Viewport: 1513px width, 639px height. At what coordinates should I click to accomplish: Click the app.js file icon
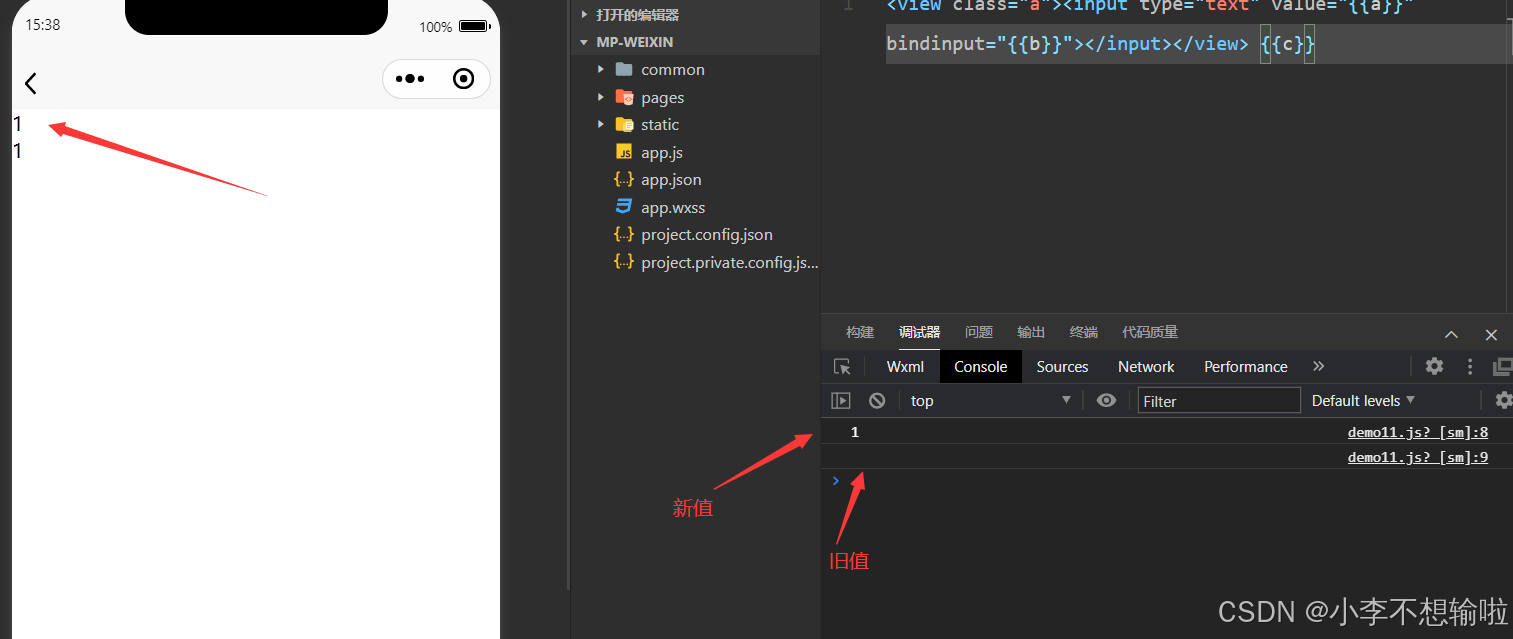pyautogui.click(x=624, y=152)
